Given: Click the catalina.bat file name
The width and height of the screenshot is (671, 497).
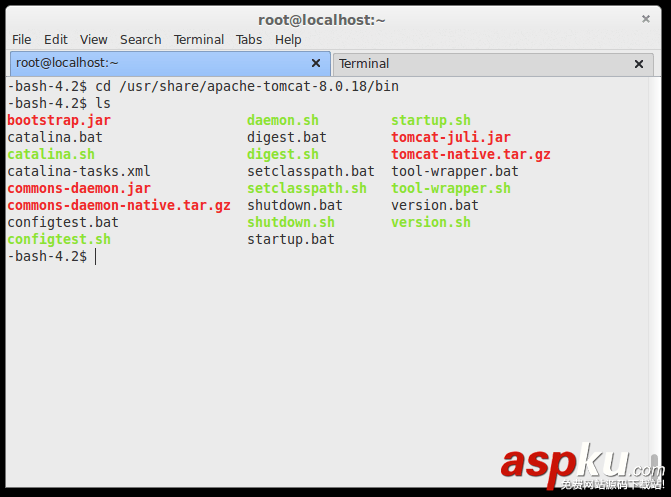Looking at the screenshot, I should pos(55,137).
